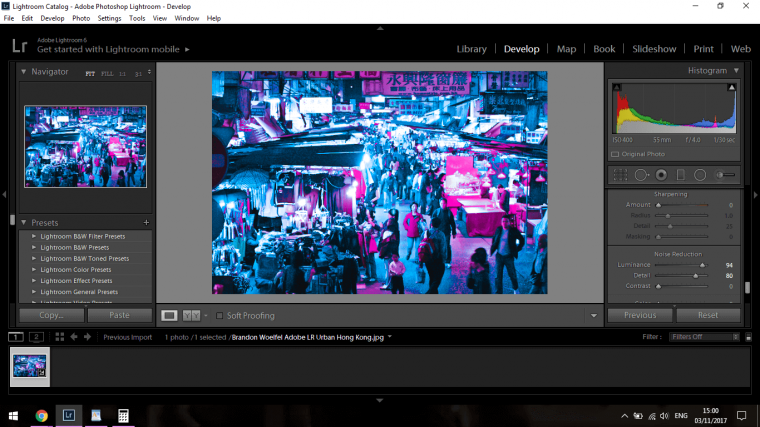Open Navigator zoom ratio dropdown

tap(149, 72)
